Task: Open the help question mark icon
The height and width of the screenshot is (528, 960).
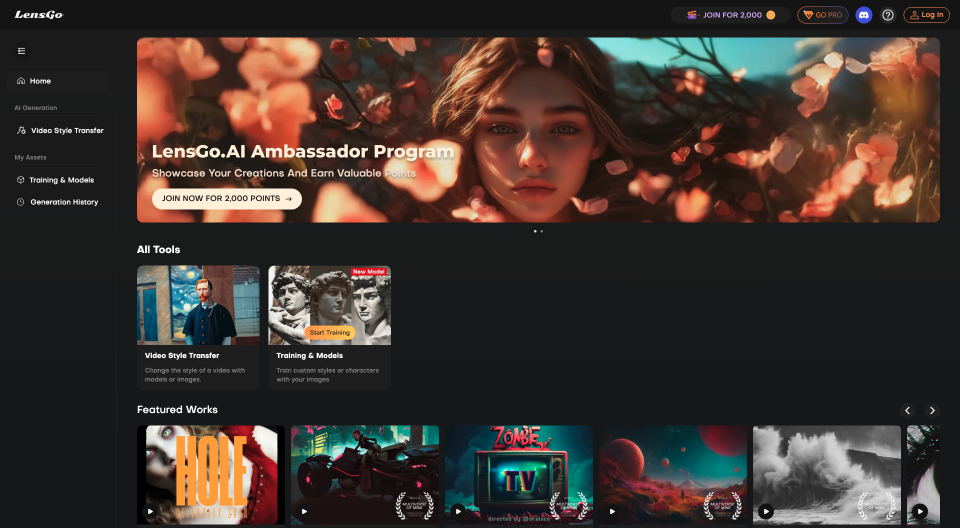Action: pyautogui.click(x=888, y=15)
